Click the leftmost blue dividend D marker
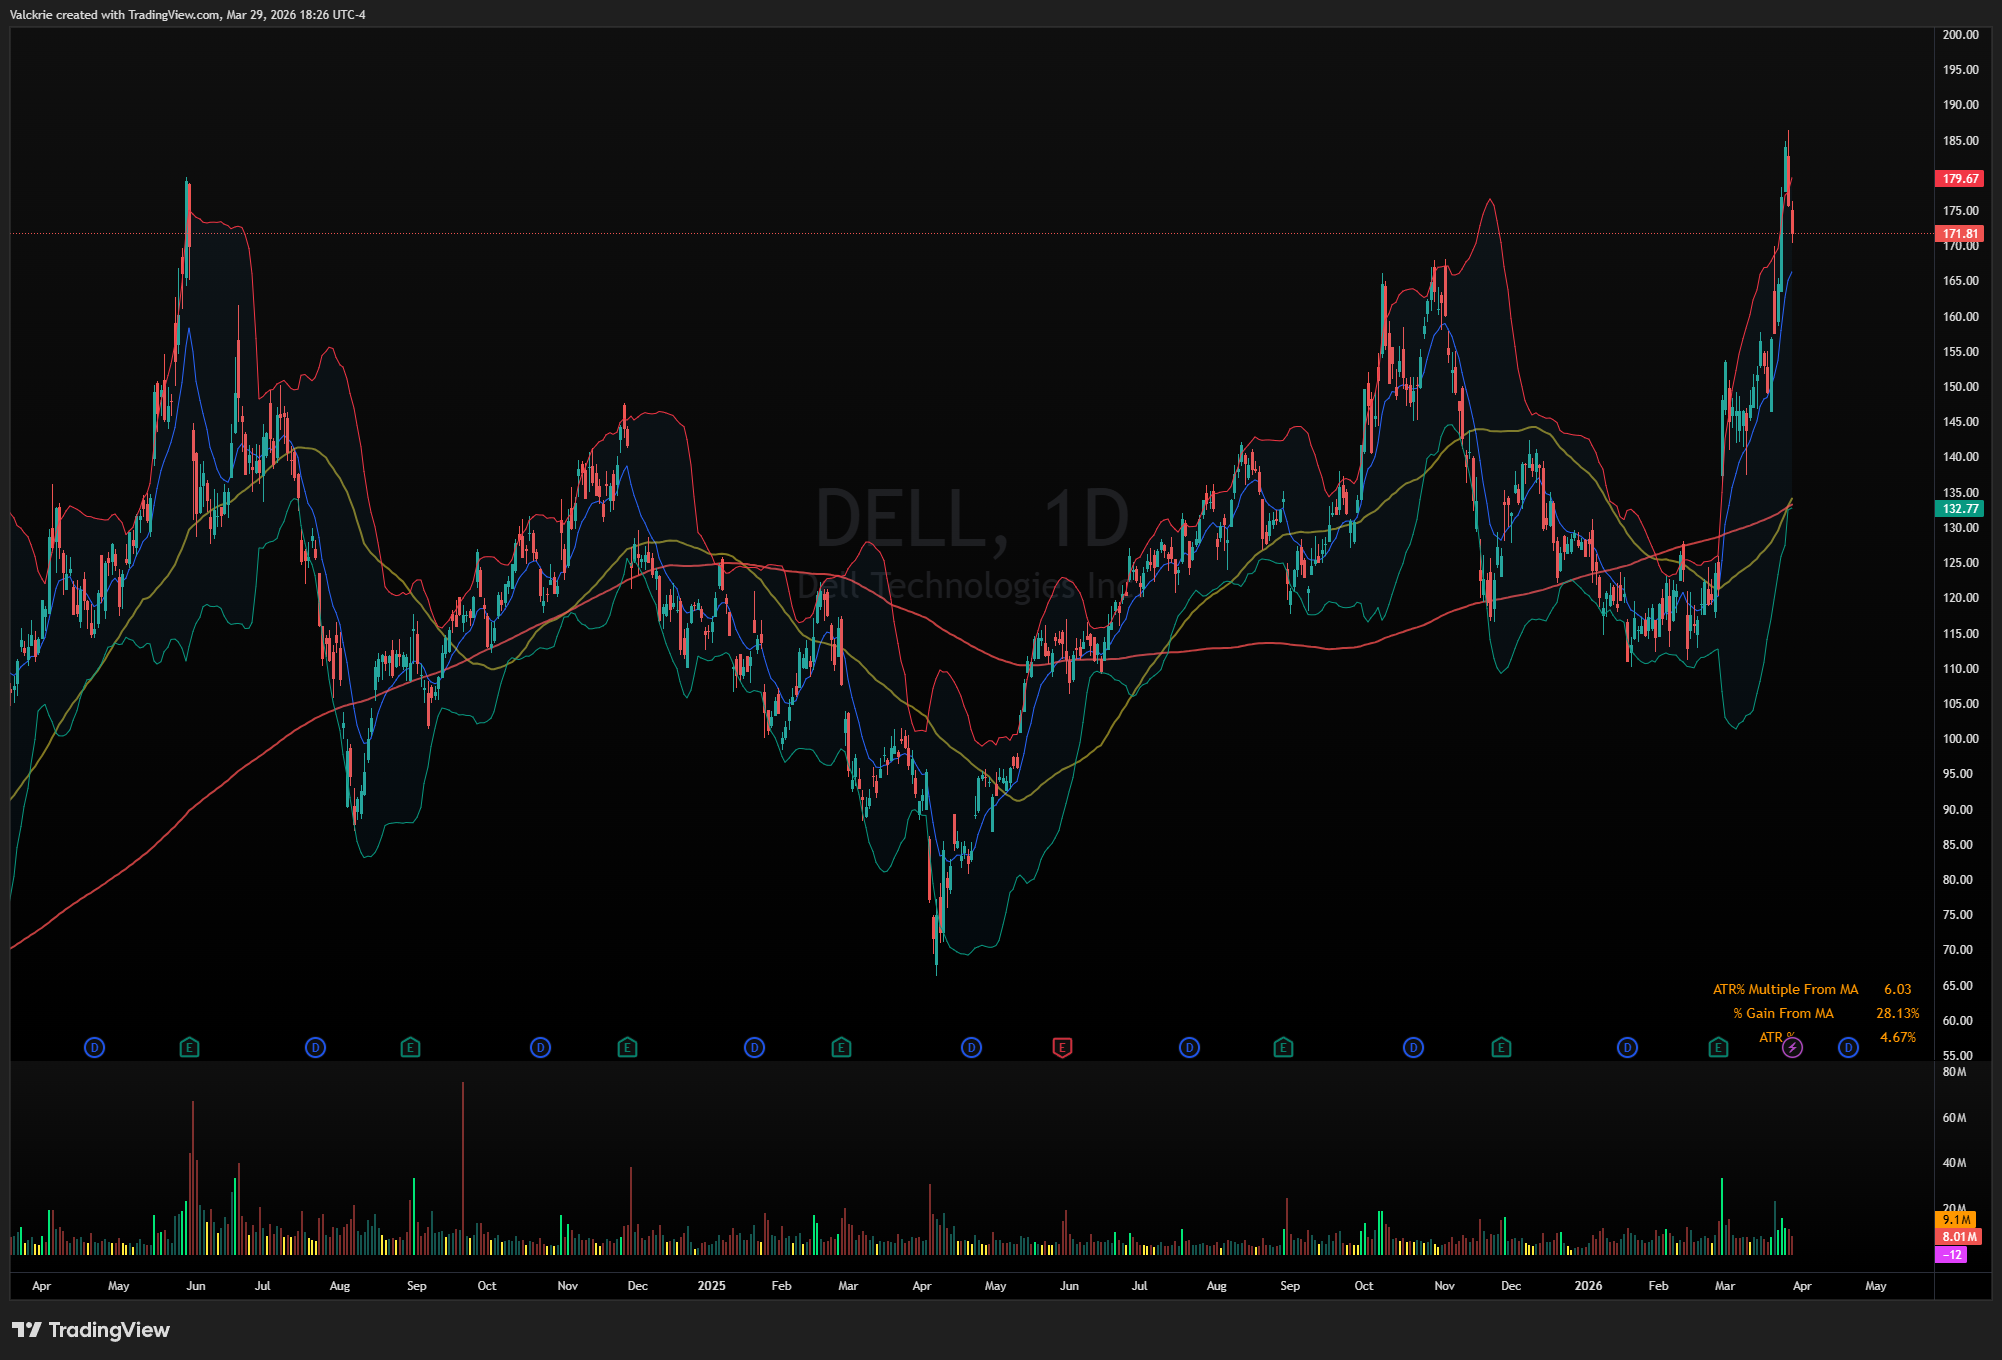Image resolution: width=2002 pixels, height=1360 pixels. coord(94,1048)
